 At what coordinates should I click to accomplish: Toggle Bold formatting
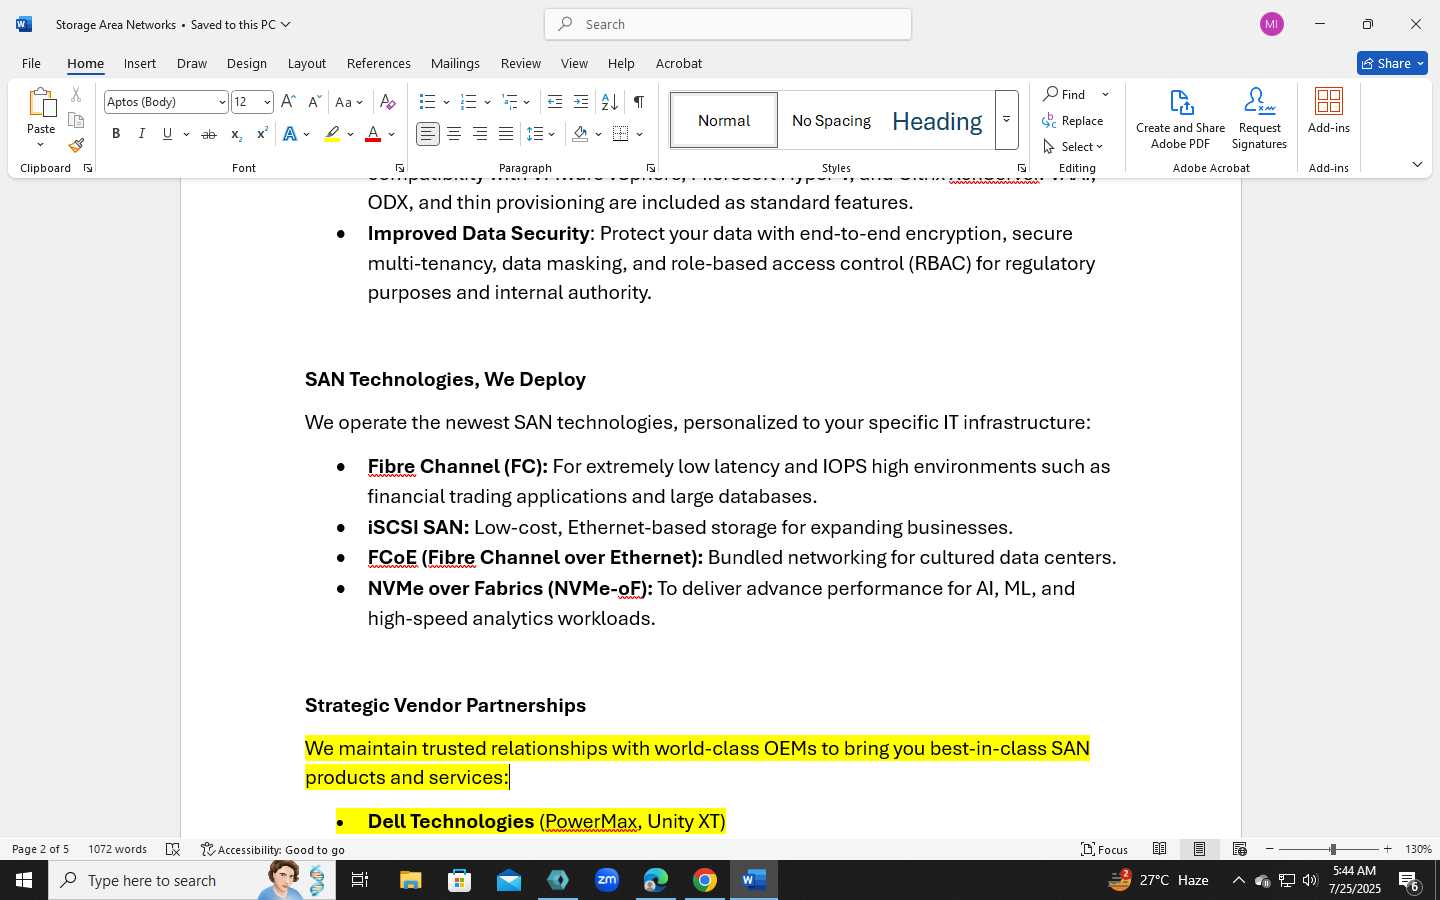tap(116, 134)
